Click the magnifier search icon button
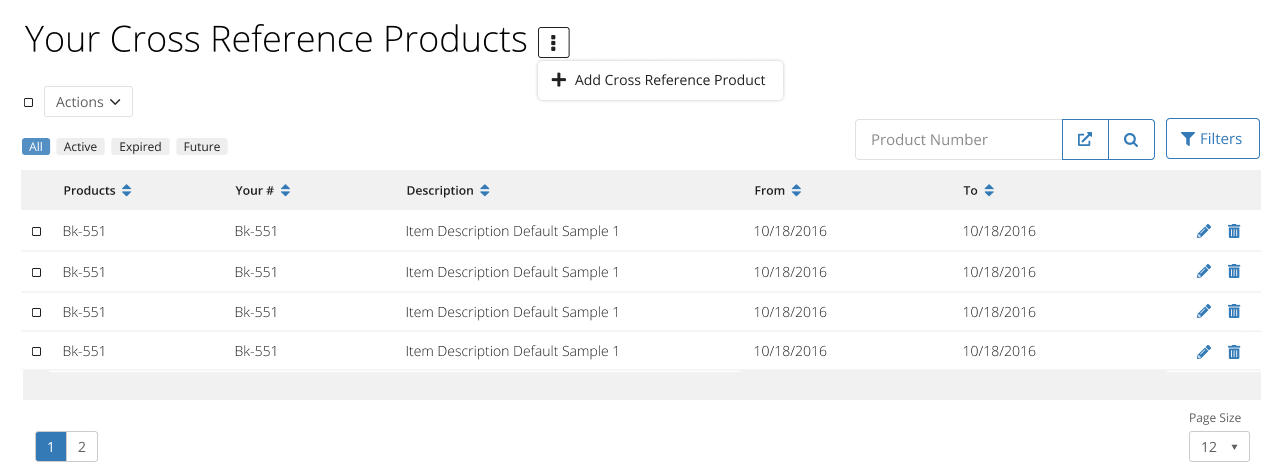The height and width of the screenshot is (476, 1281). pyautogui.click(x=1131, y=140)
